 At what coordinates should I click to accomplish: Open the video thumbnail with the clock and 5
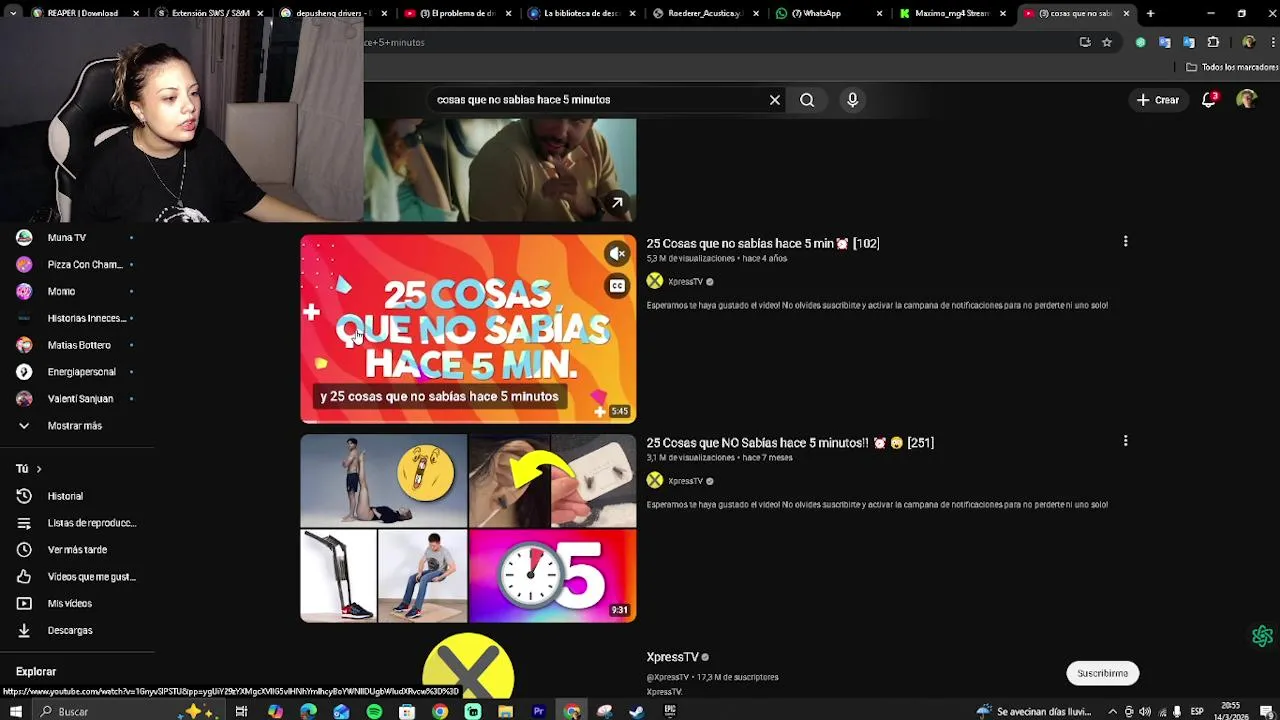tap(468, 528)
